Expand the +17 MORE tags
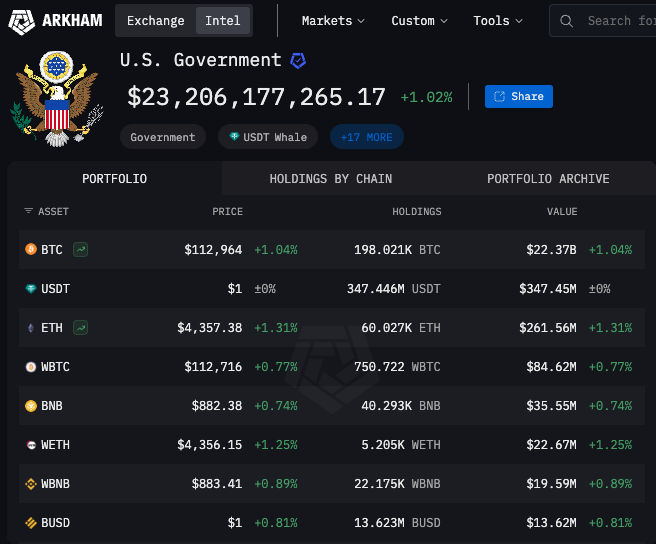The height and width of the screenshot is (544, 656). 366,137
